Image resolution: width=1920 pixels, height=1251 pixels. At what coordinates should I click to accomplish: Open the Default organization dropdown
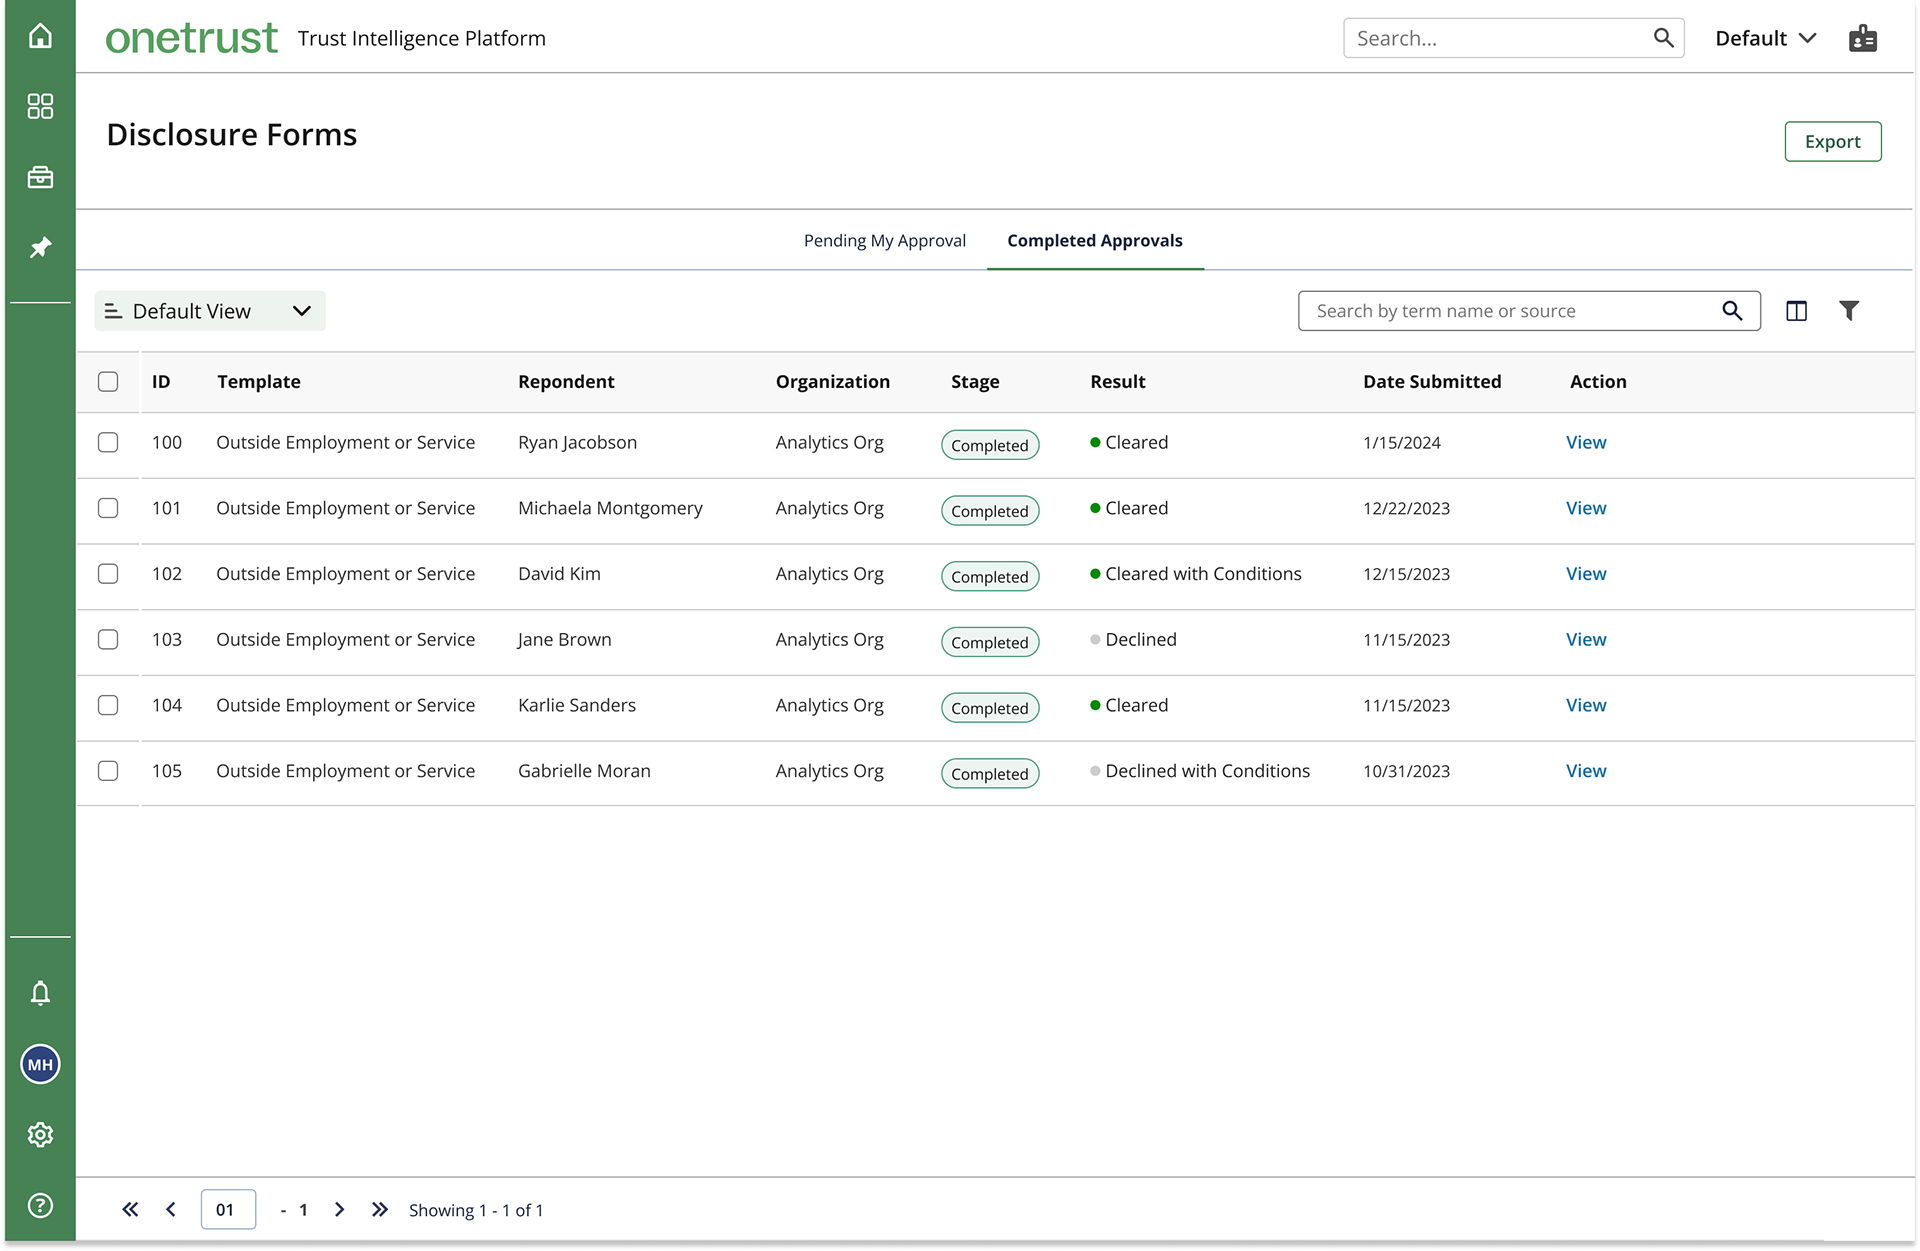coord(1765,38)
